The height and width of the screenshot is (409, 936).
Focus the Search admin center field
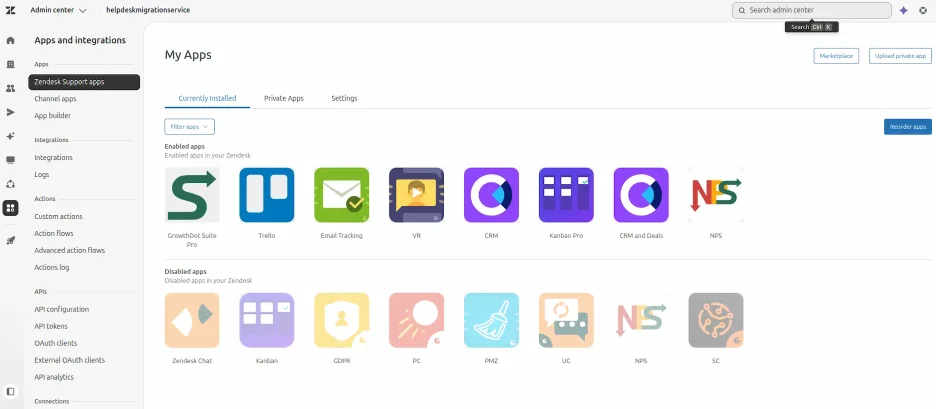tap(811, 10)
